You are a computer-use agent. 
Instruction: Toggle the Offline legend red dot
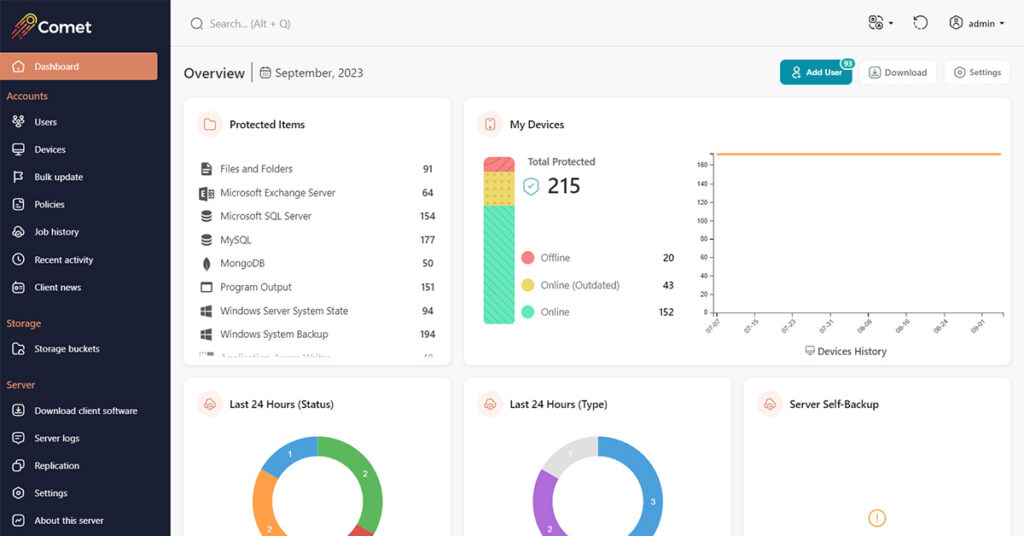tap(528, 258)
